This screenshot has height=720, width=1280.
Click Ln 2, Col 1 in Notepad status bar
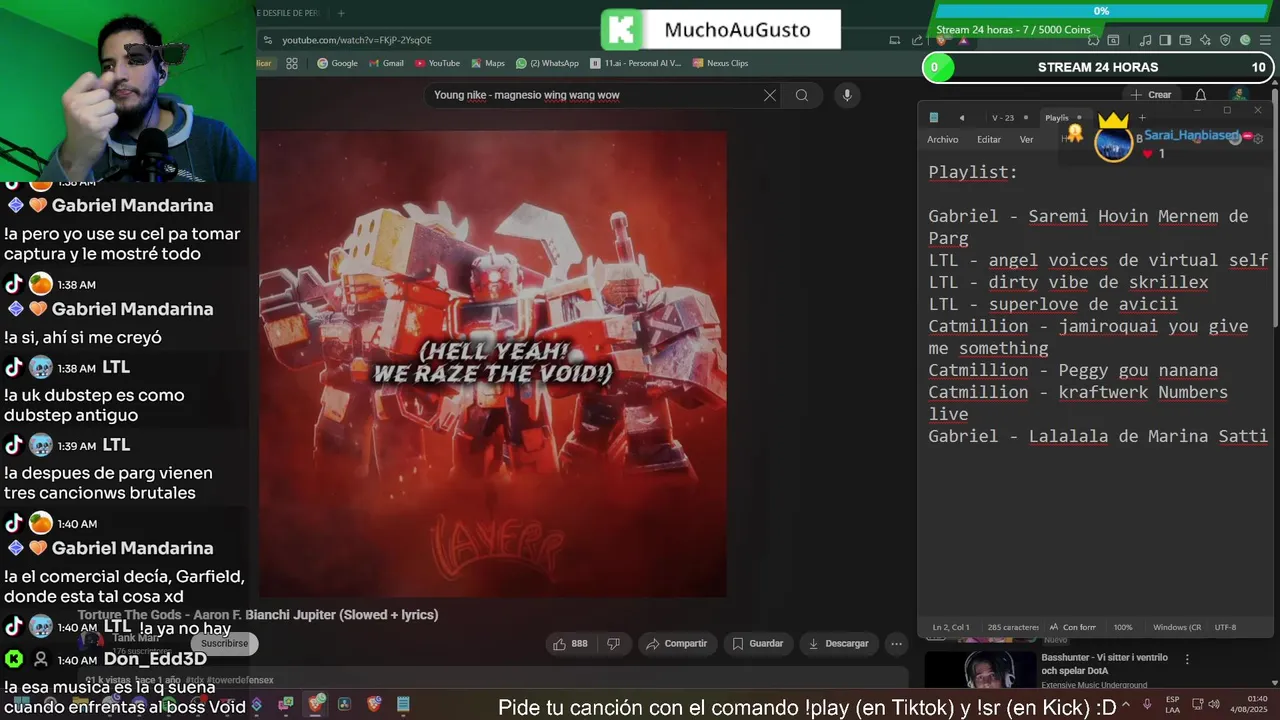(x=951, y=627)
